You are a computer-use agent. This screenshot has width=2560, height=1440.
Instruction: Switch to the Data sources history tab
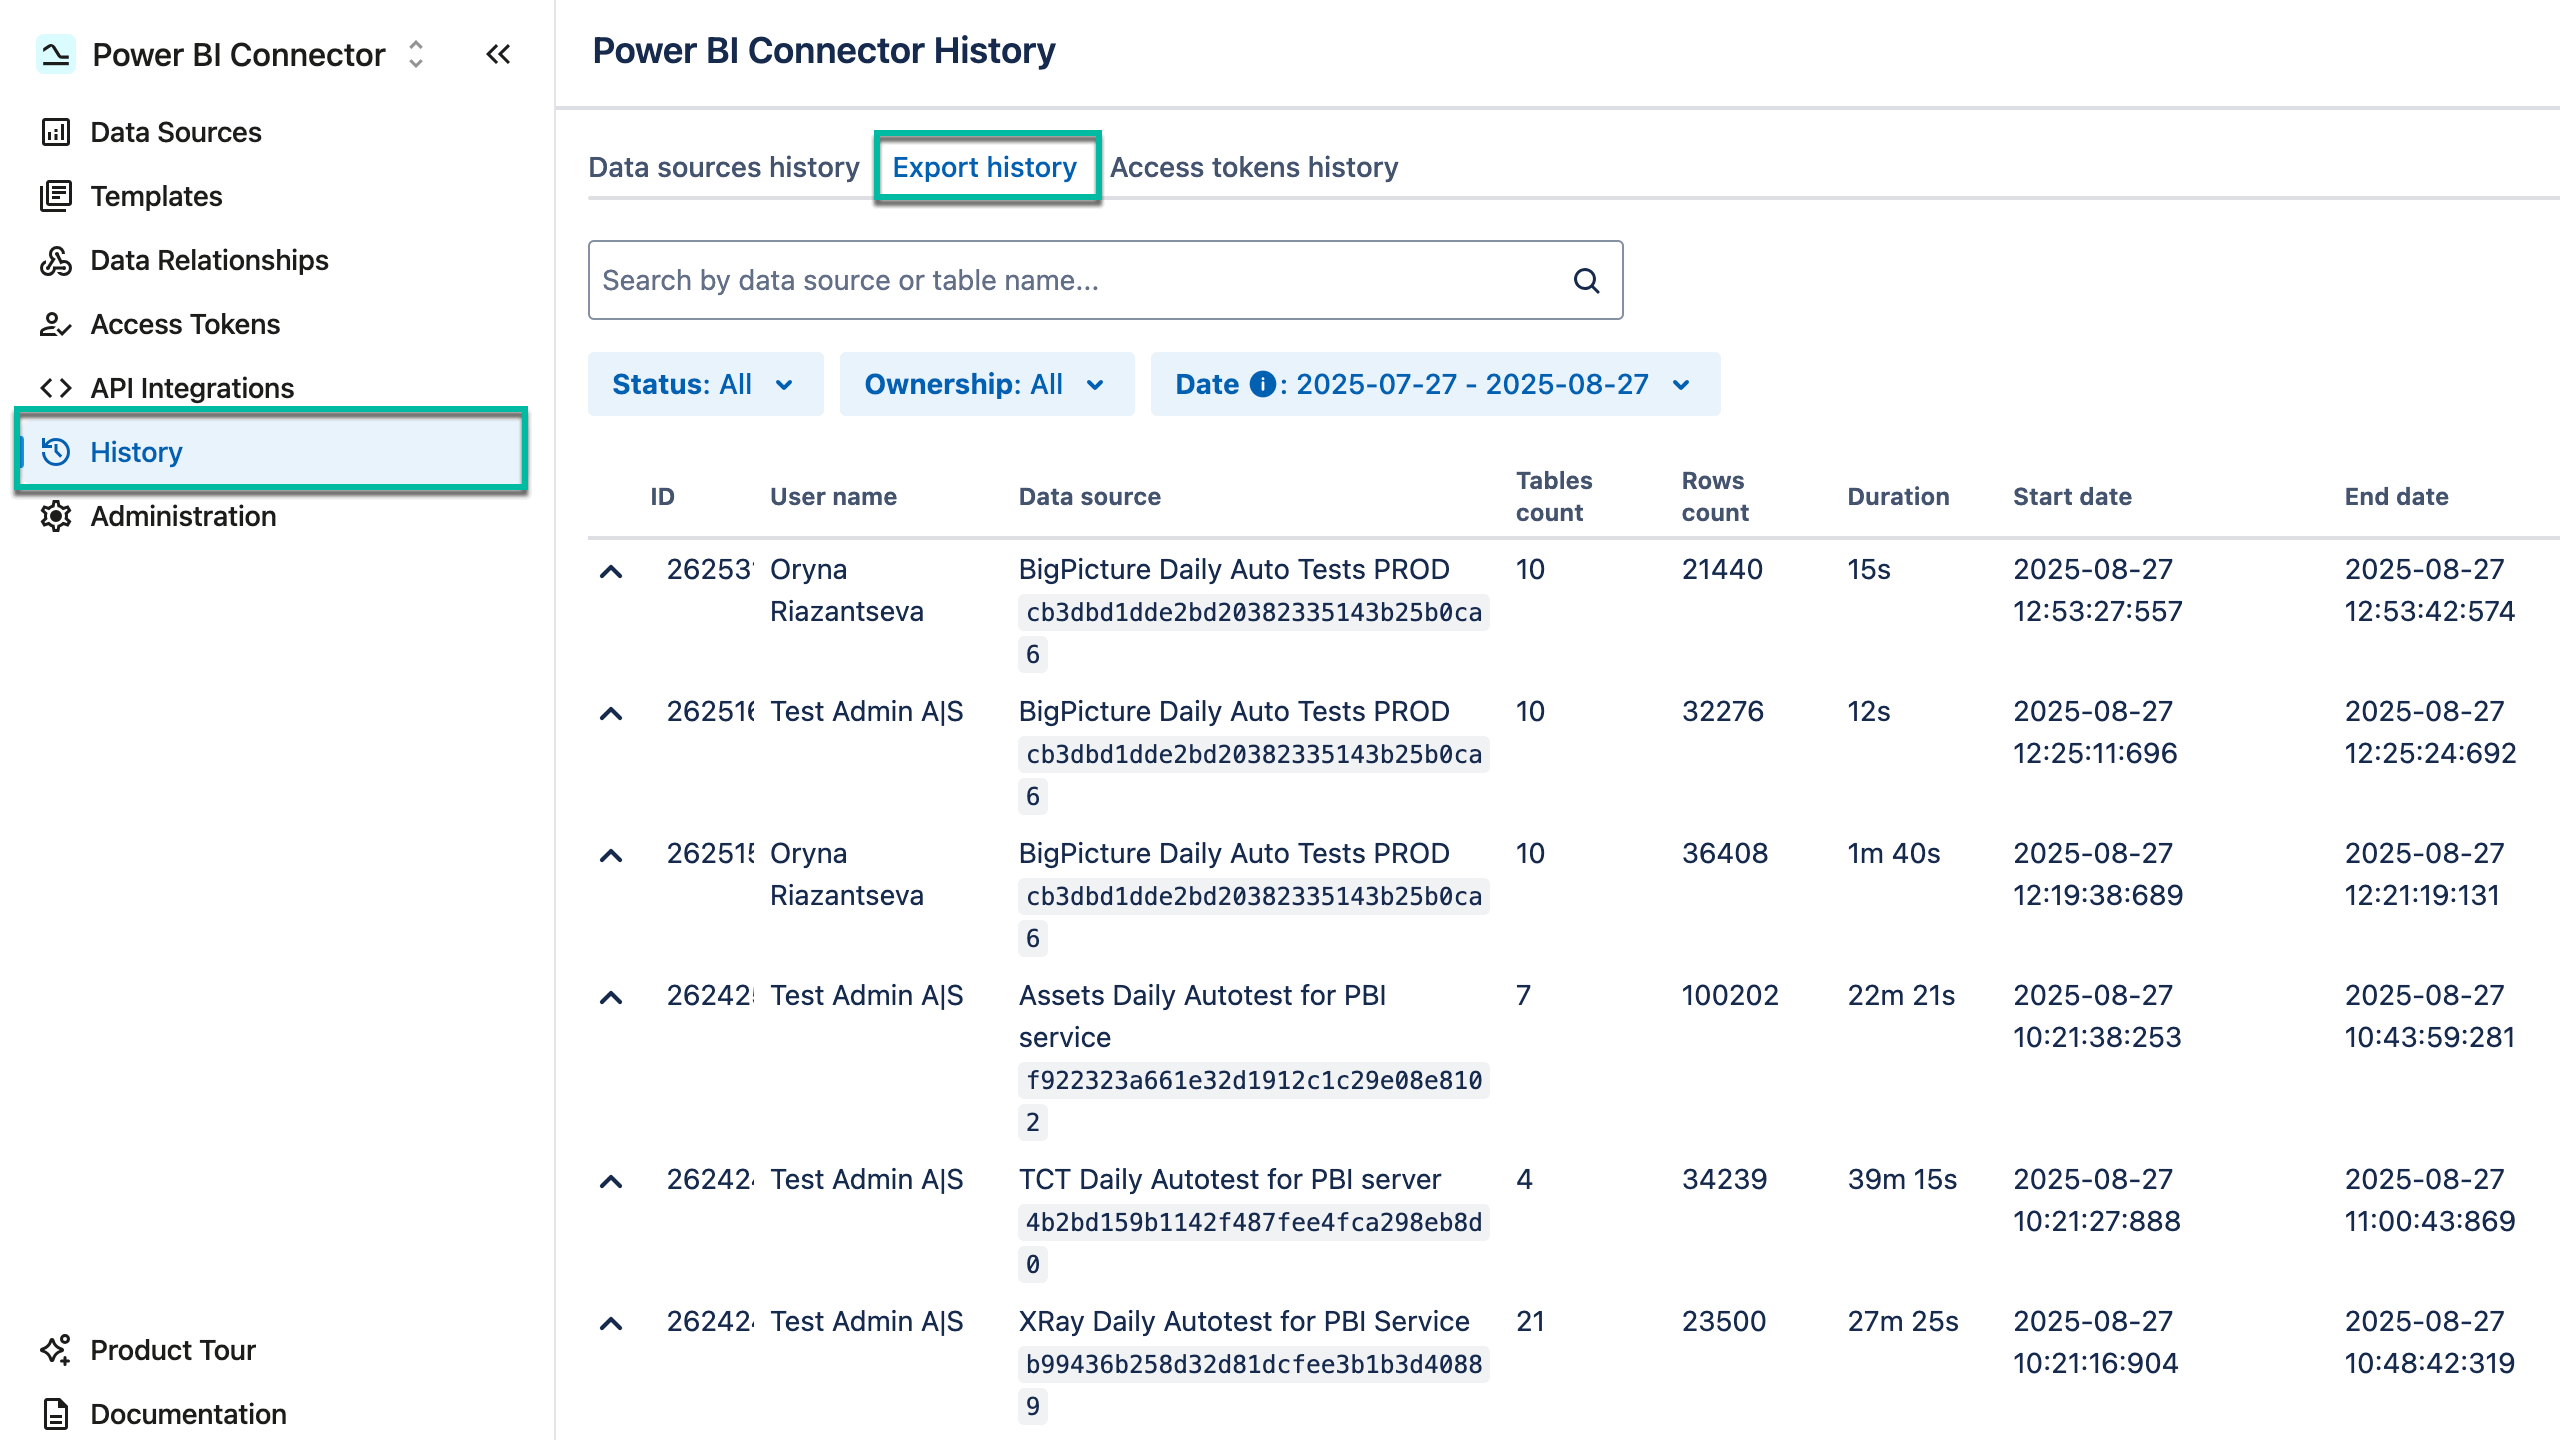(723, 167)
